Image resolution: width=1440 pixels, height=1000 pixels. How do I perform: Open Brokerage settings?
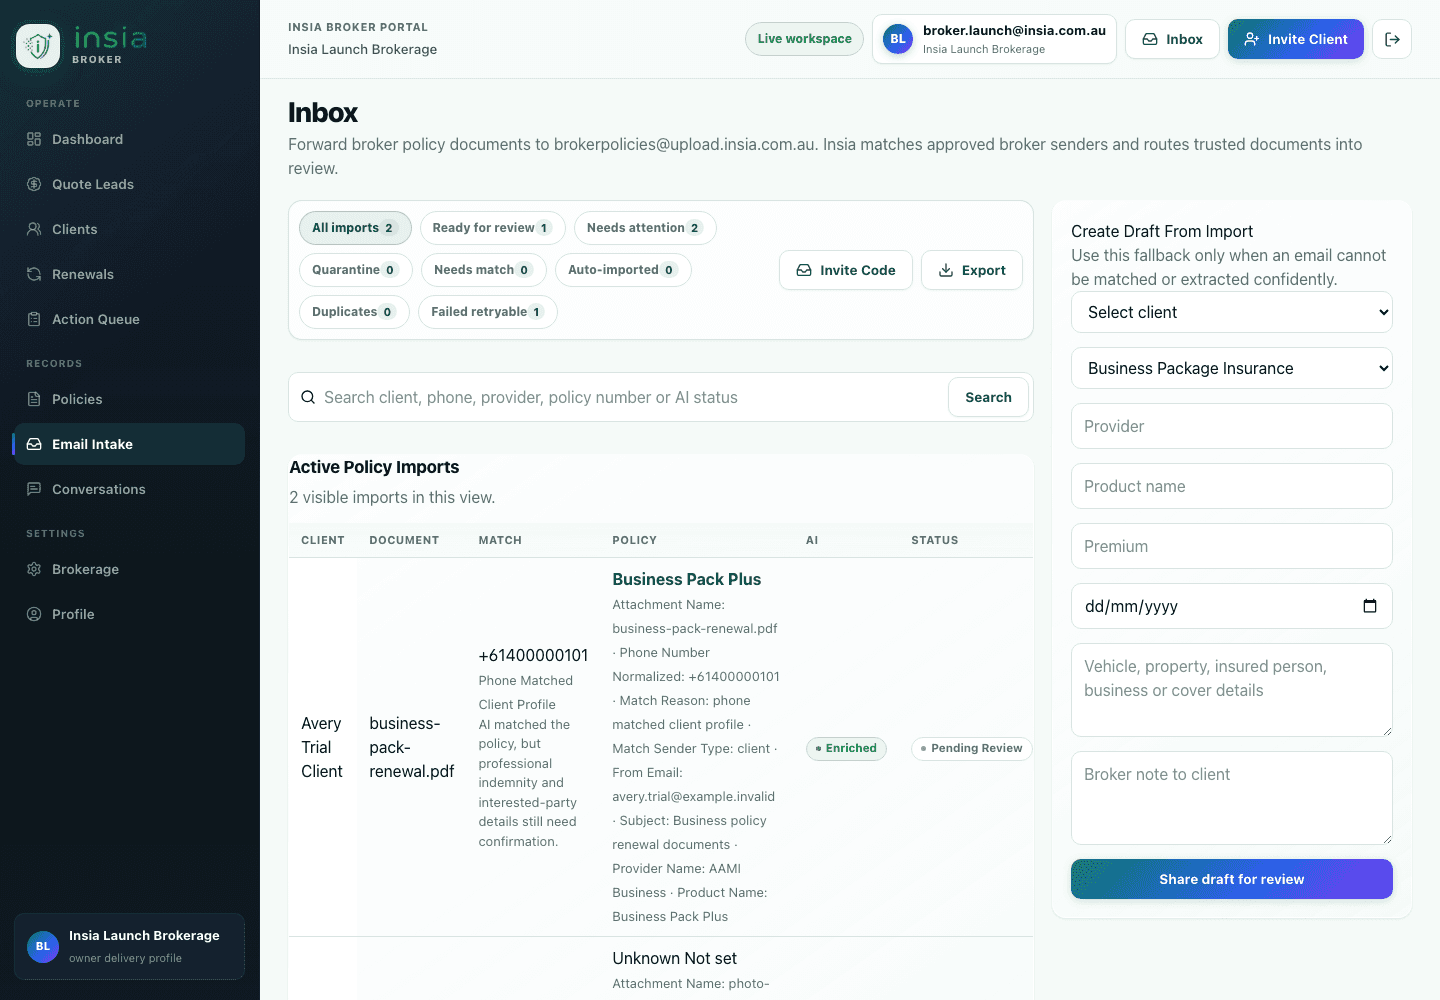tap(129, 569)
